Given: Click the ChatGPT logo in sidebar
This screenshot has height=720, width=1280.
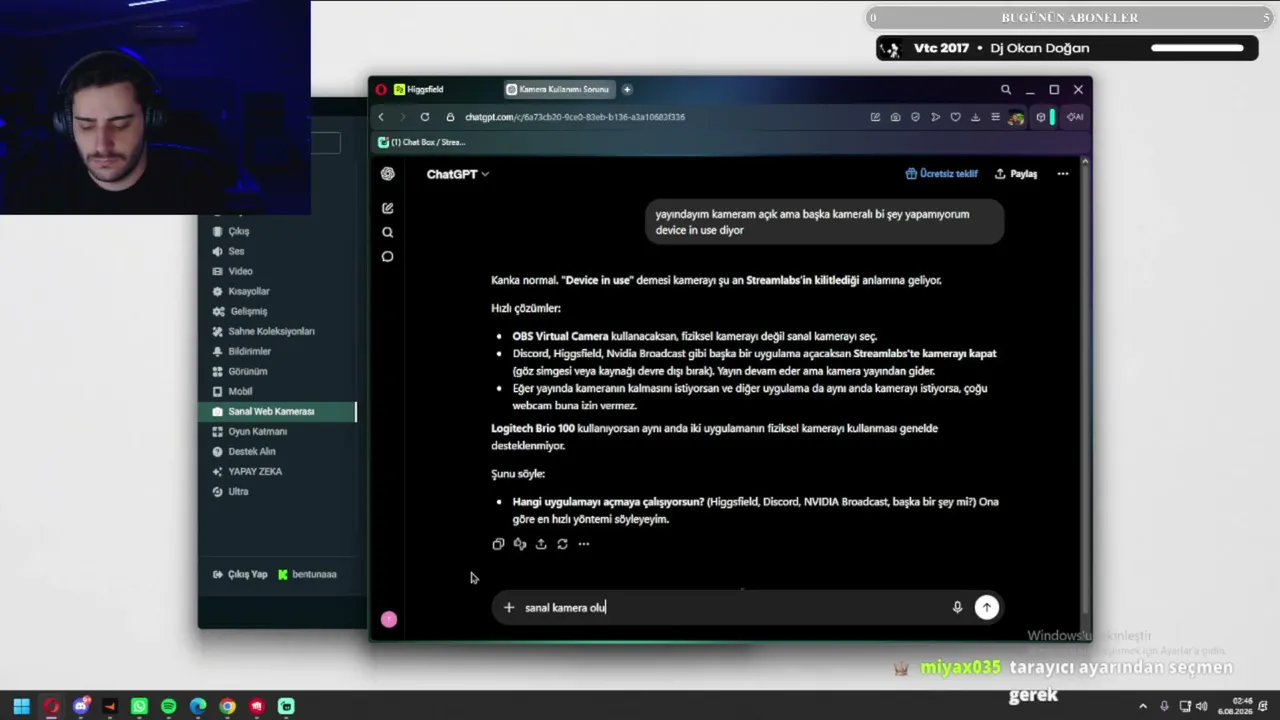Looking at the screenshot, I should (388, 174).
